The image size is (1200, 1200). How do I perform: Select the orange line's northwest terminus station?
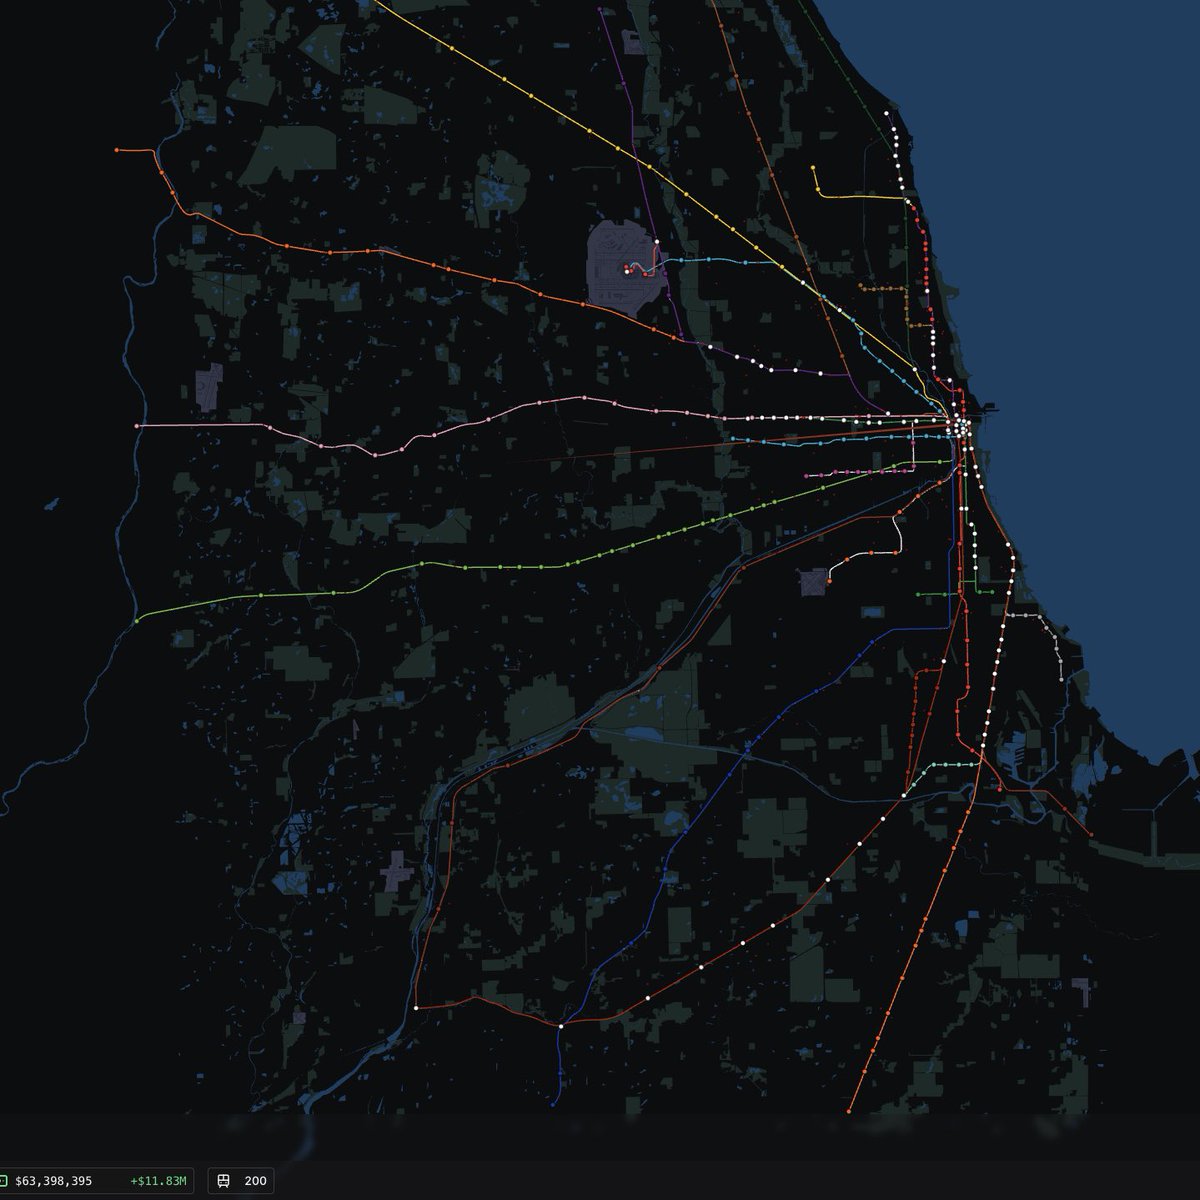pos(118,150)
